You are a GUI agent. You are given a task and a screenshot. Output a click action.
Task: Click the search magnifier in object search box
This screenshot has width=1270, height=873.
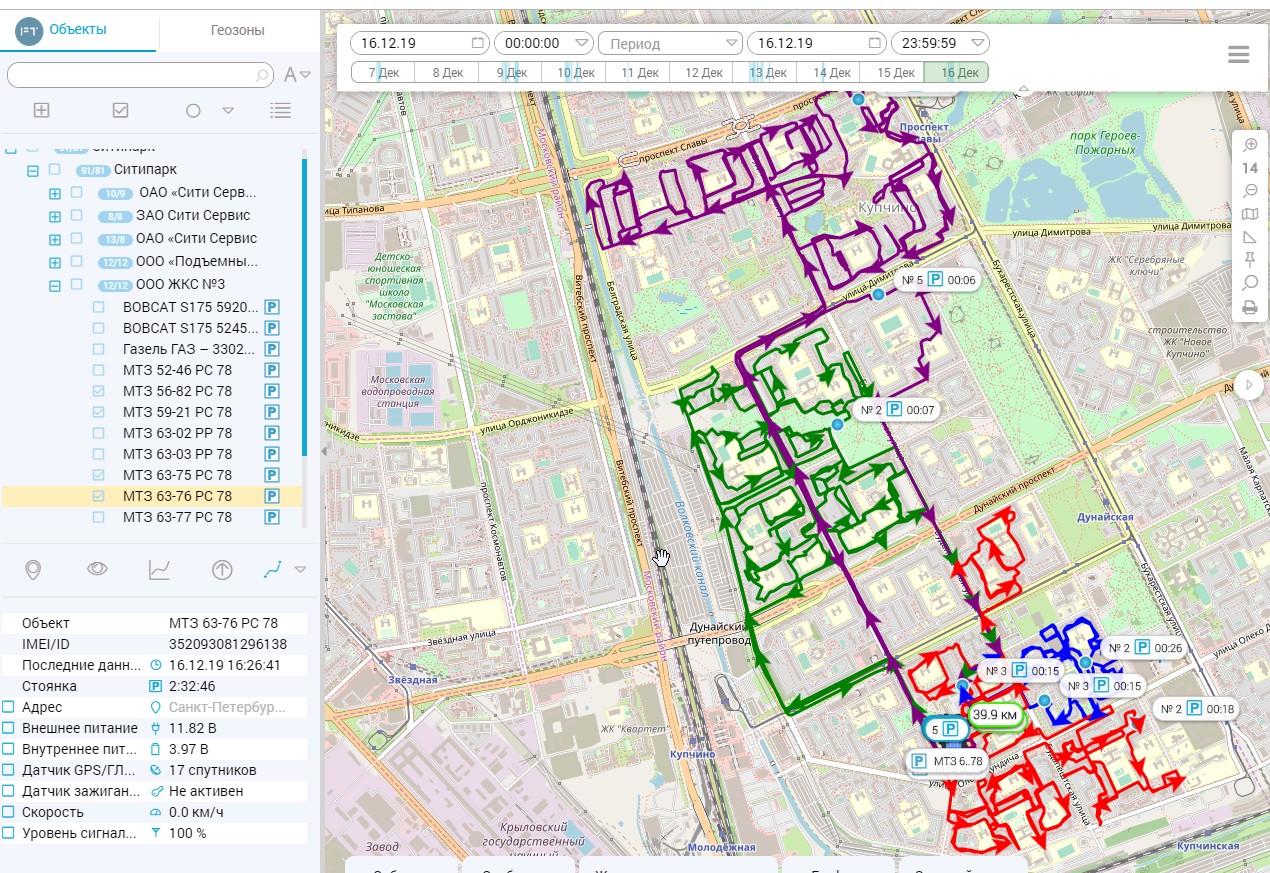pyautogui.click(x=262, y=75)
